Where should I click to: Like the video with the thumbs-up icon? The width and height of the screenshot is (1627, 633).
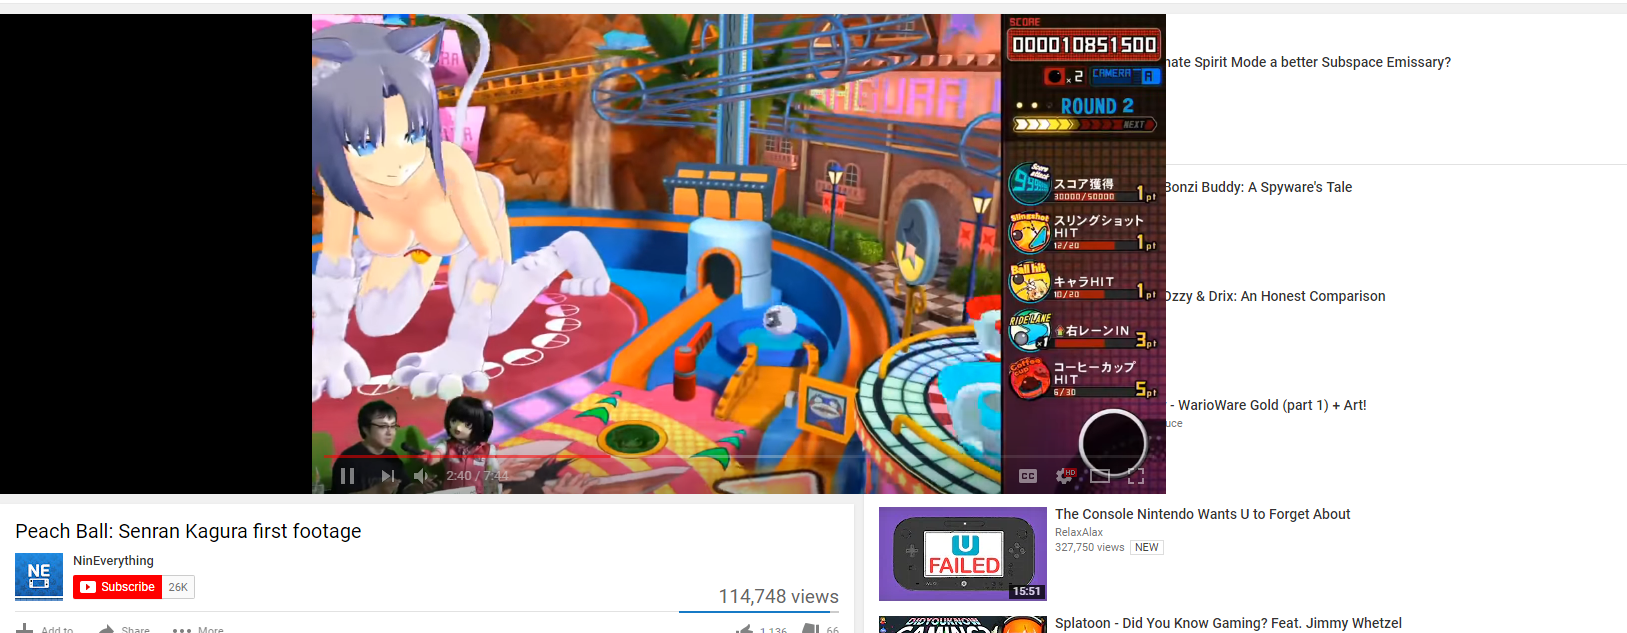pos(744,628)
